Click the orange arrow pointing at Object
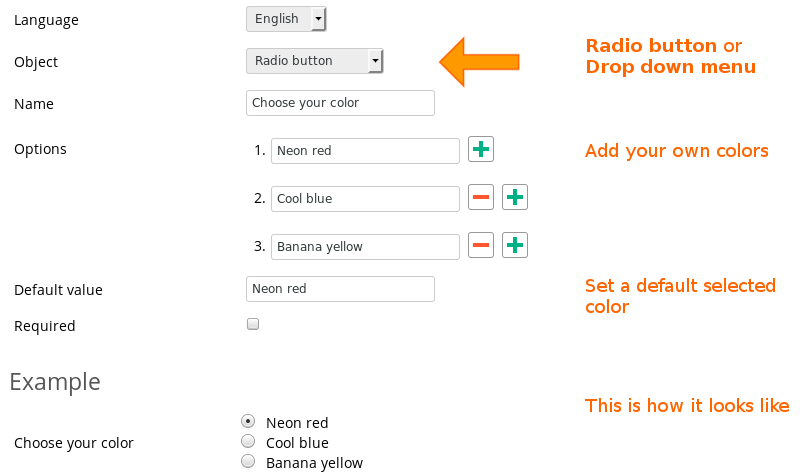800x474 pixels. 479,62
